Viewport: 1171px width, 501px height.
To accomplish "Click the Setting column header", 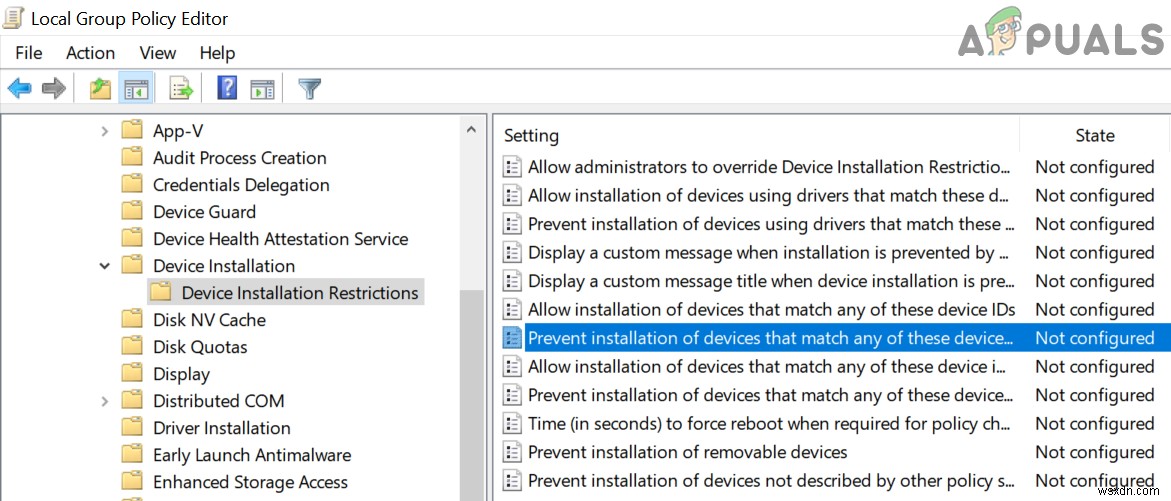I will (x=531, y=135).
